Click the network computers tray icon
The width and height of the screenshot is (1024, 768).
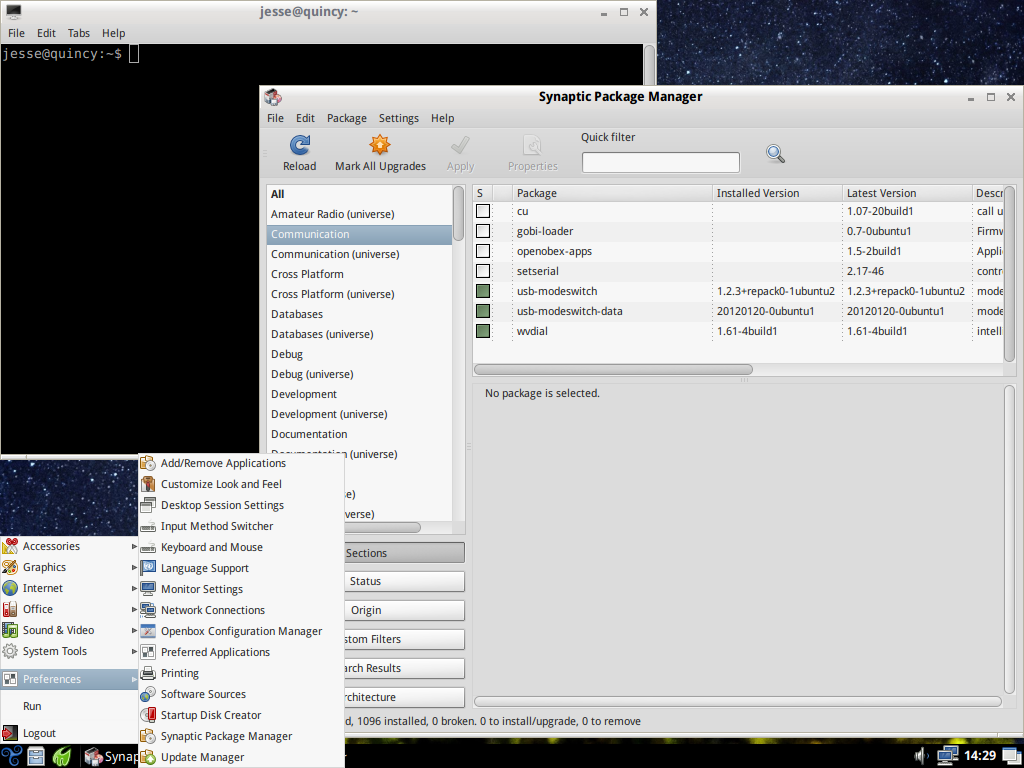point(948,756)
